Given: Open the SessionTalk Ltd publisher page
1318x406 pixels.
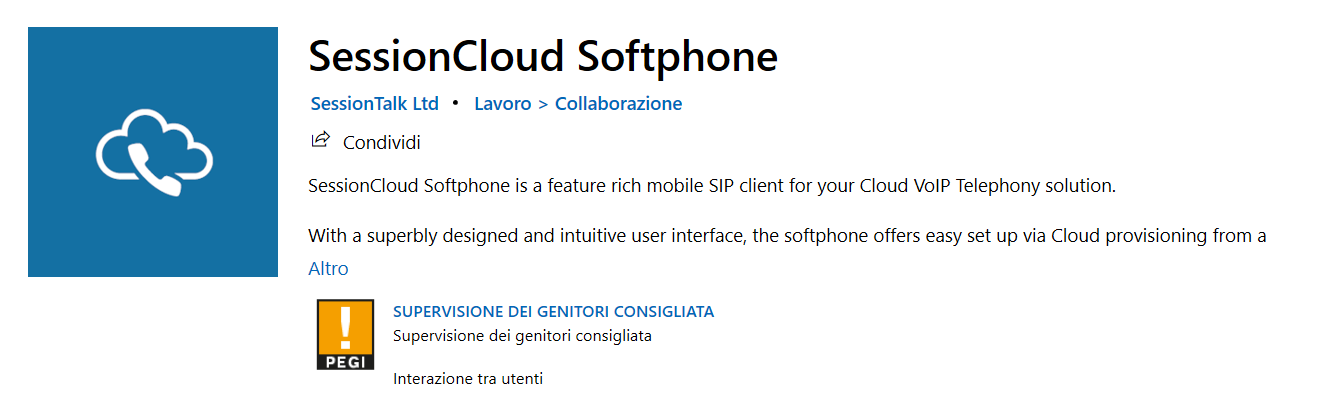Looking at the screenshot, I should [375, 104].
